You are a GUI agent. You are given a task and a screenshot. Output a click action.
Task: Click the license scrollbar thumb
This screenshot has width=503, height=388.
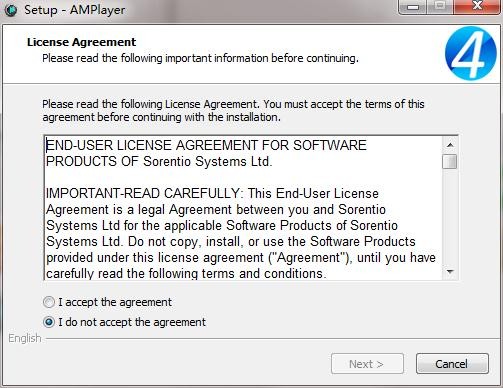[450, 162]
